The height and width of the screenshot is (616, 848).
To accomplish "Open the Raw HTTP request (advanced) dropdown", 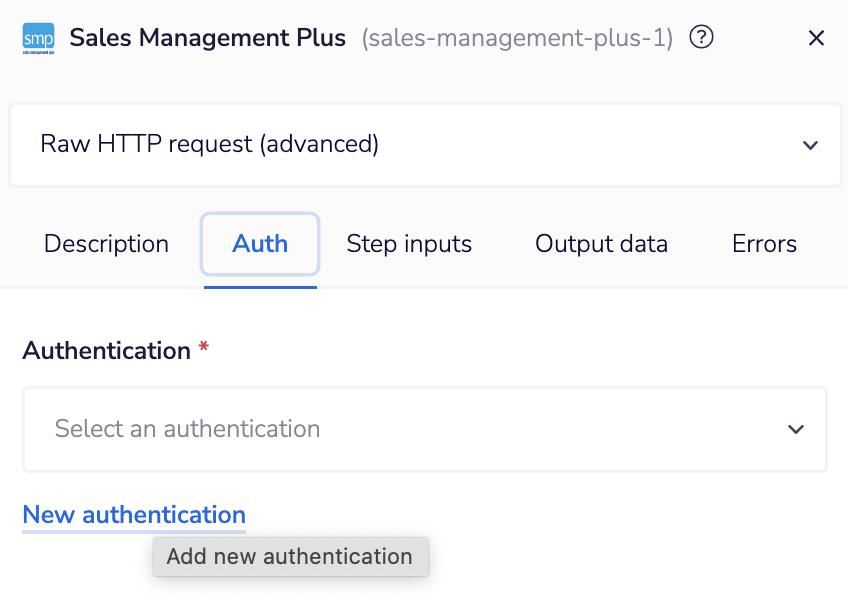I will [424, 144].
